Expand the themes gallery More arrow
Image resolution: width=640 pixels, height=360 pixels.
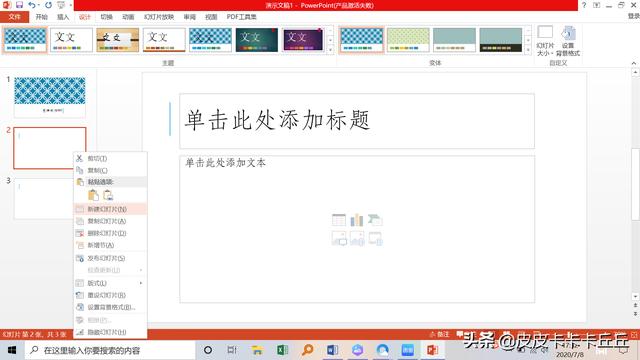(331, 49)
